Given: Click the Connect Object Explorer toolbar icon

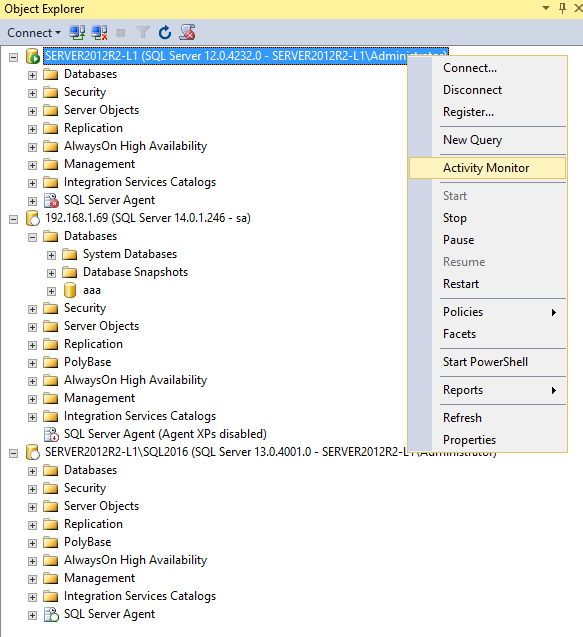Looking at the screenshot, I should pyautogui.click(x=77, y=32).
